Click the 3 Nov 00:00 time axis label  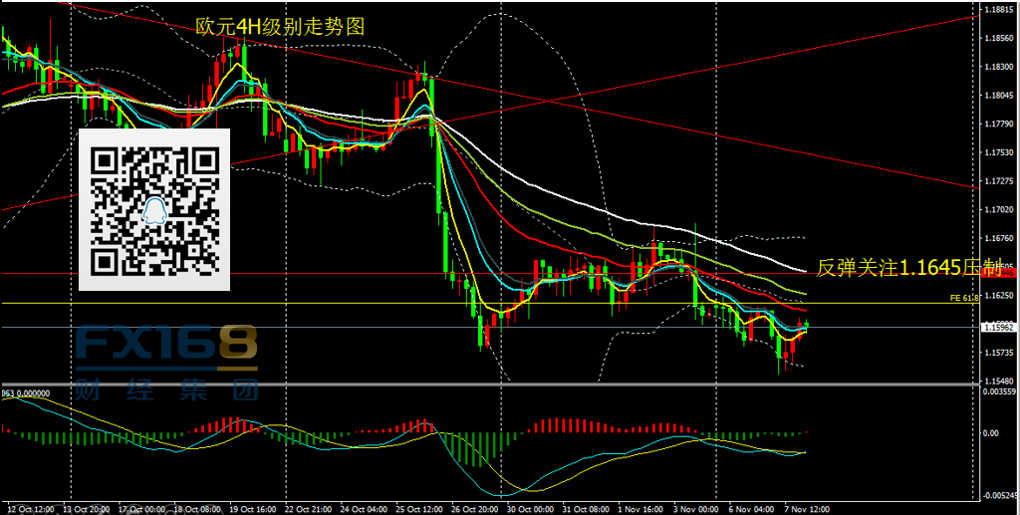[694, 507]
